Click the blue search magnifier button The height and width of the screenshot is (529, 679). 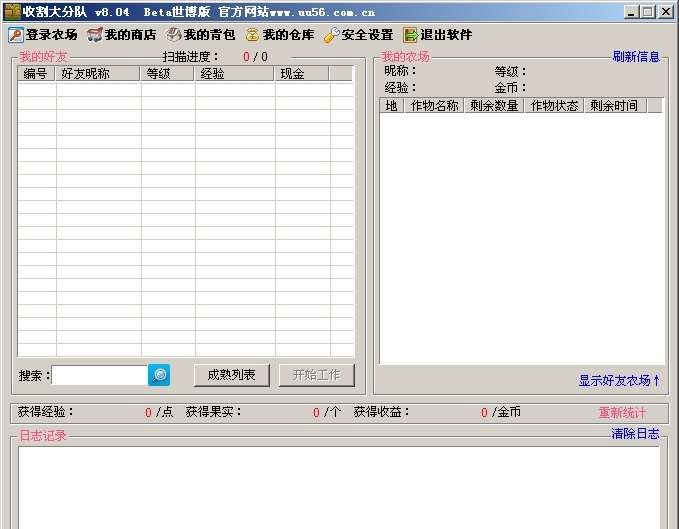pyautogui.click(x=159, y=375)
